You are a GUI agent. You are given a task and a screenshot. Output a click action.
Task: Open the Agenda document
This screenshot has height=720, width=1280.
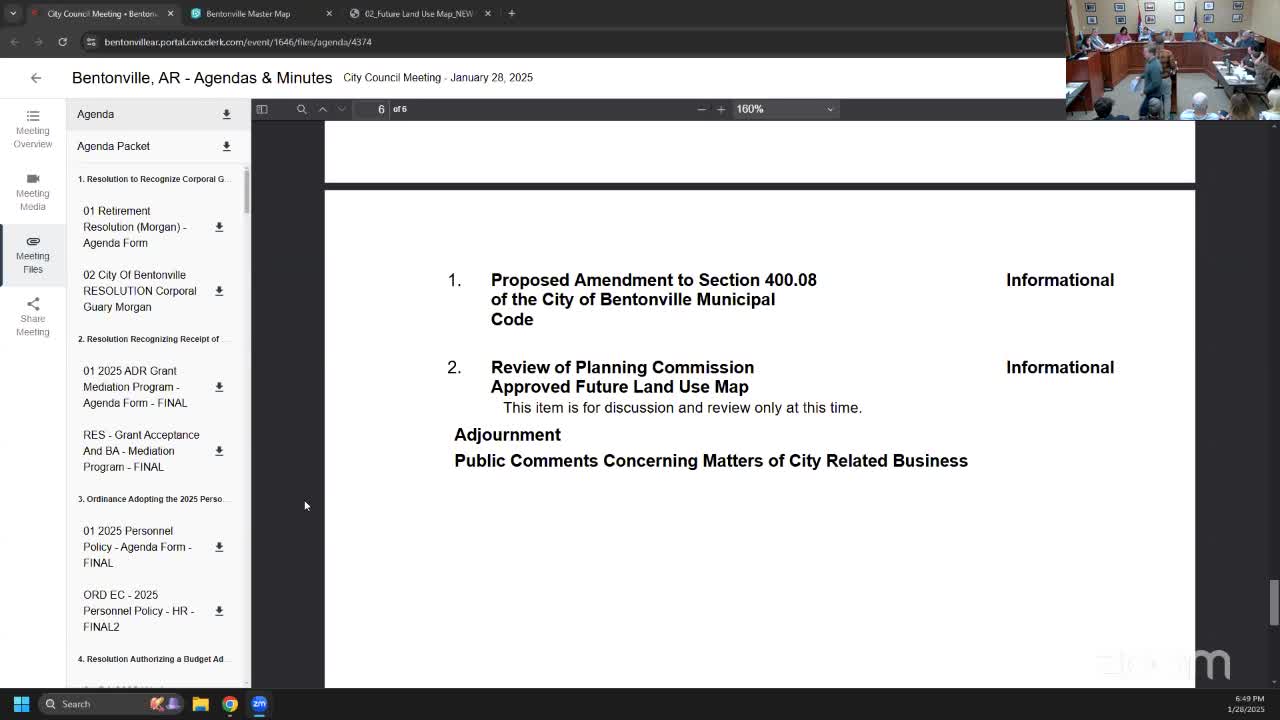[96, 114]
